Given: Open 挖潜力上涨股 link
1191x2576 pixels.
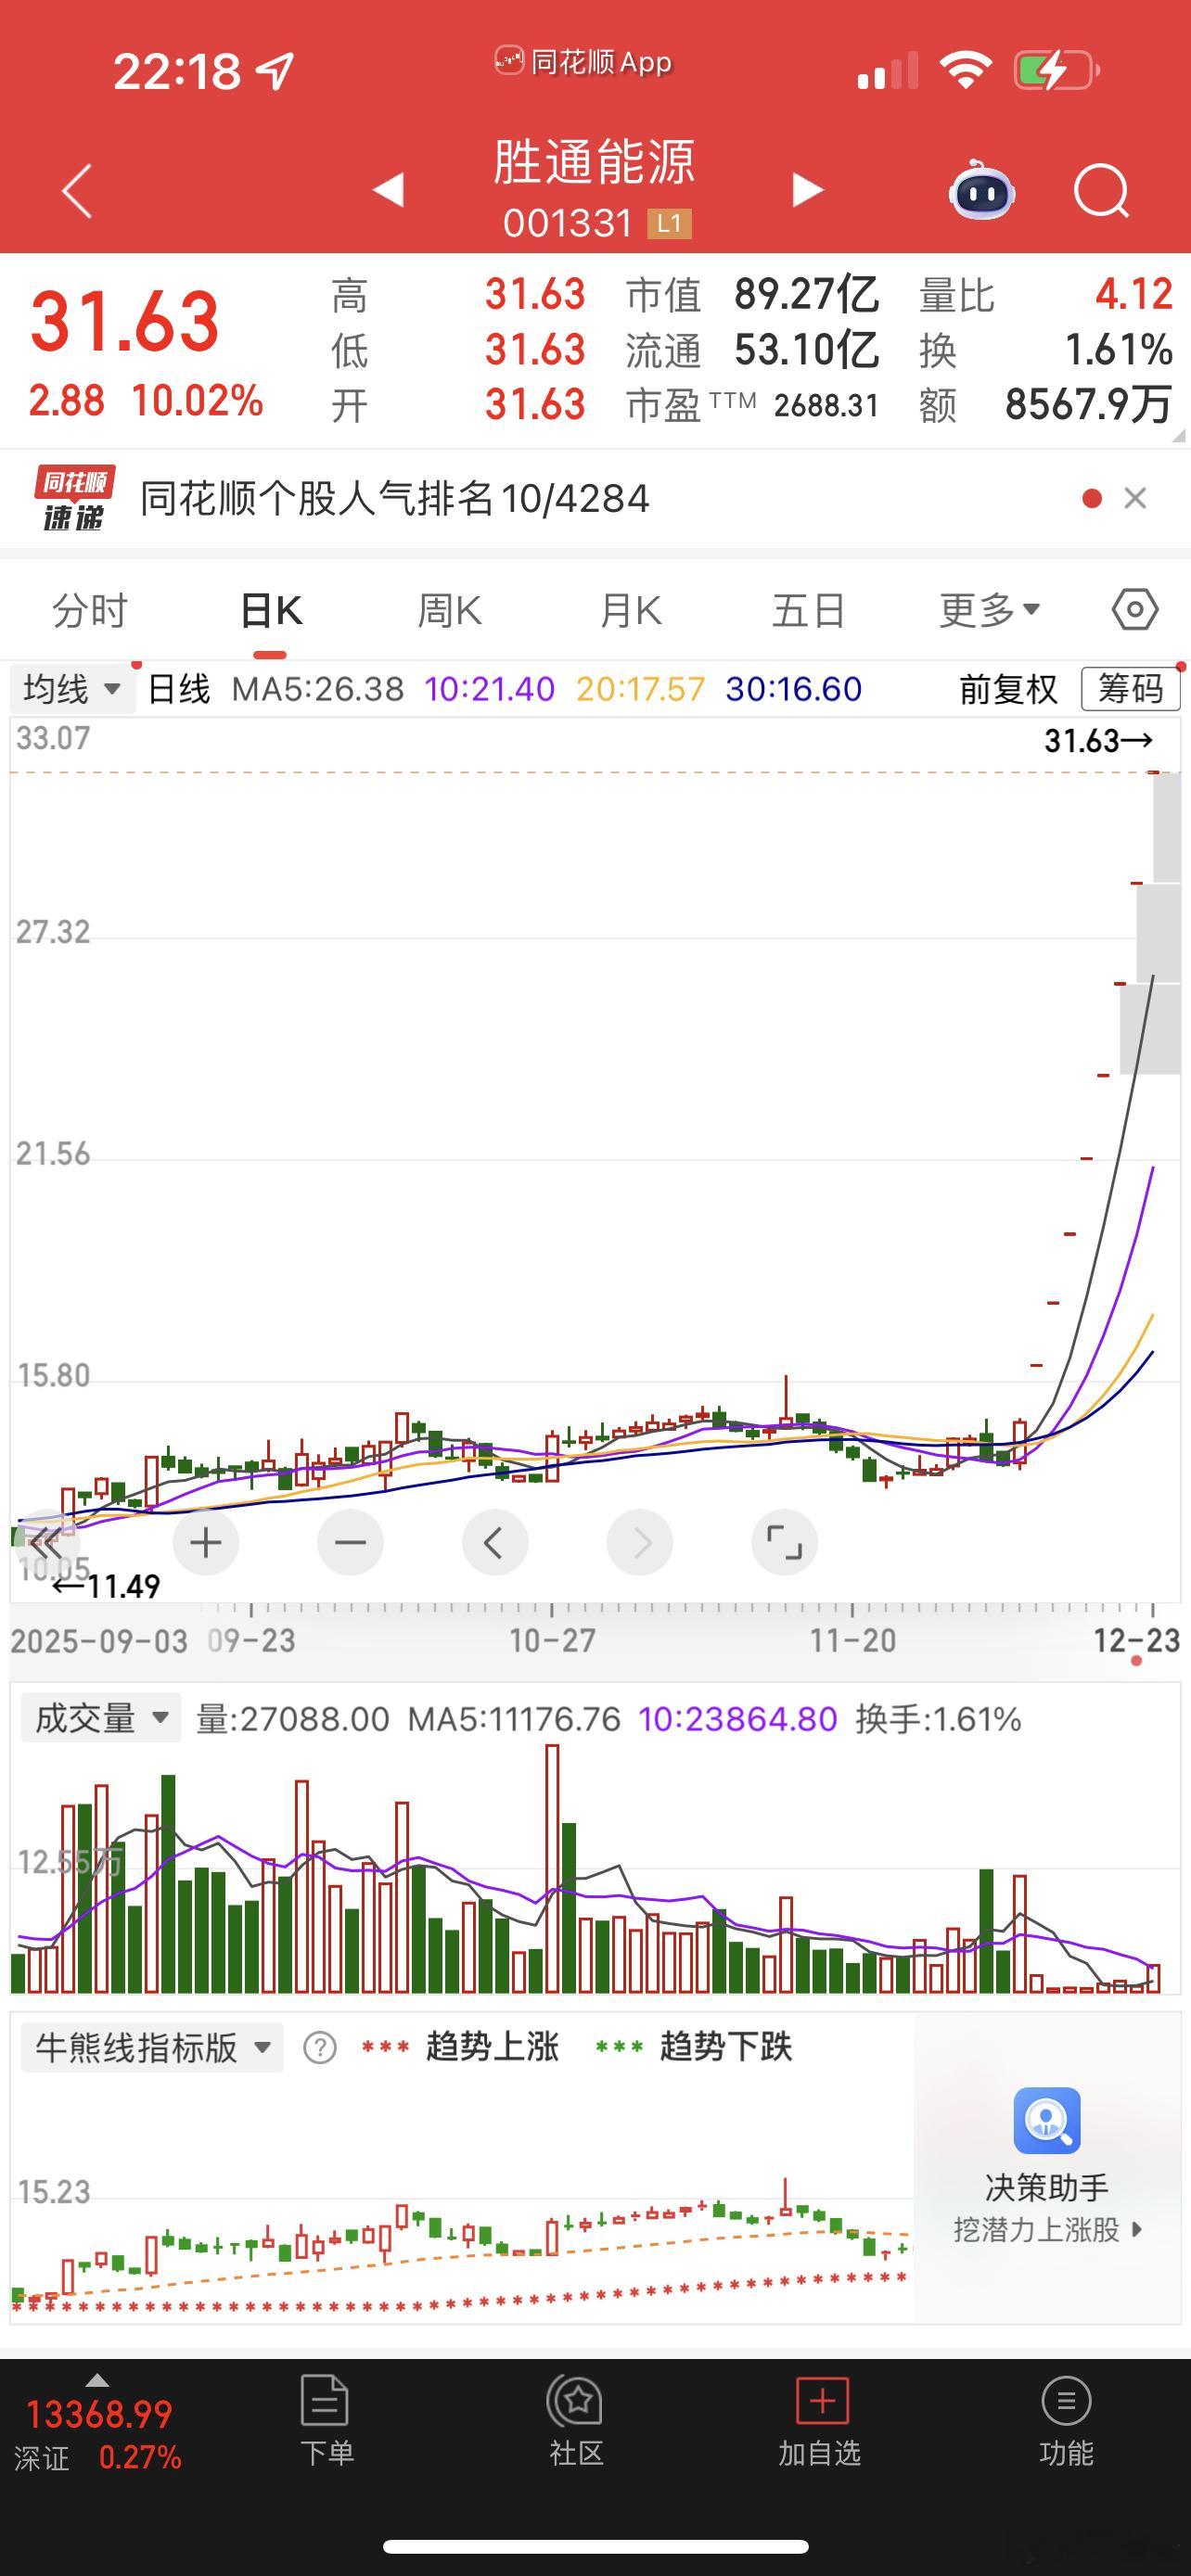Looking at the screenshot, I should [x=1047, y=2230].
